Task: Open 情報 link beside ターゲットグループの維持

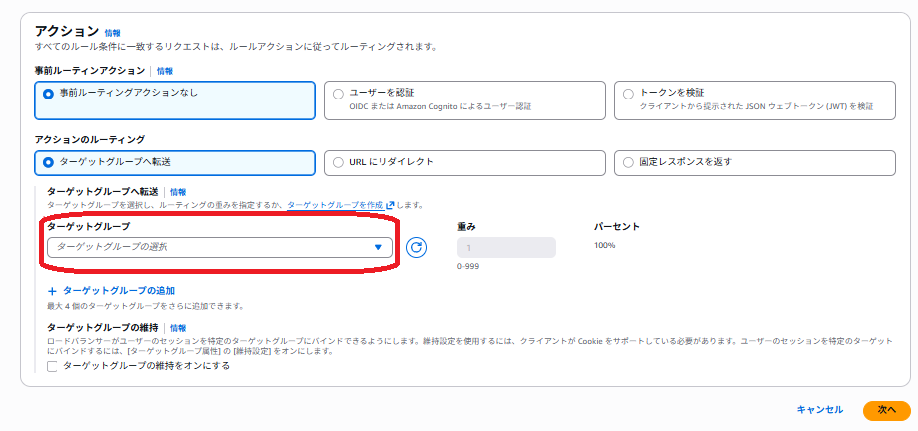Action: pos(179,328)
